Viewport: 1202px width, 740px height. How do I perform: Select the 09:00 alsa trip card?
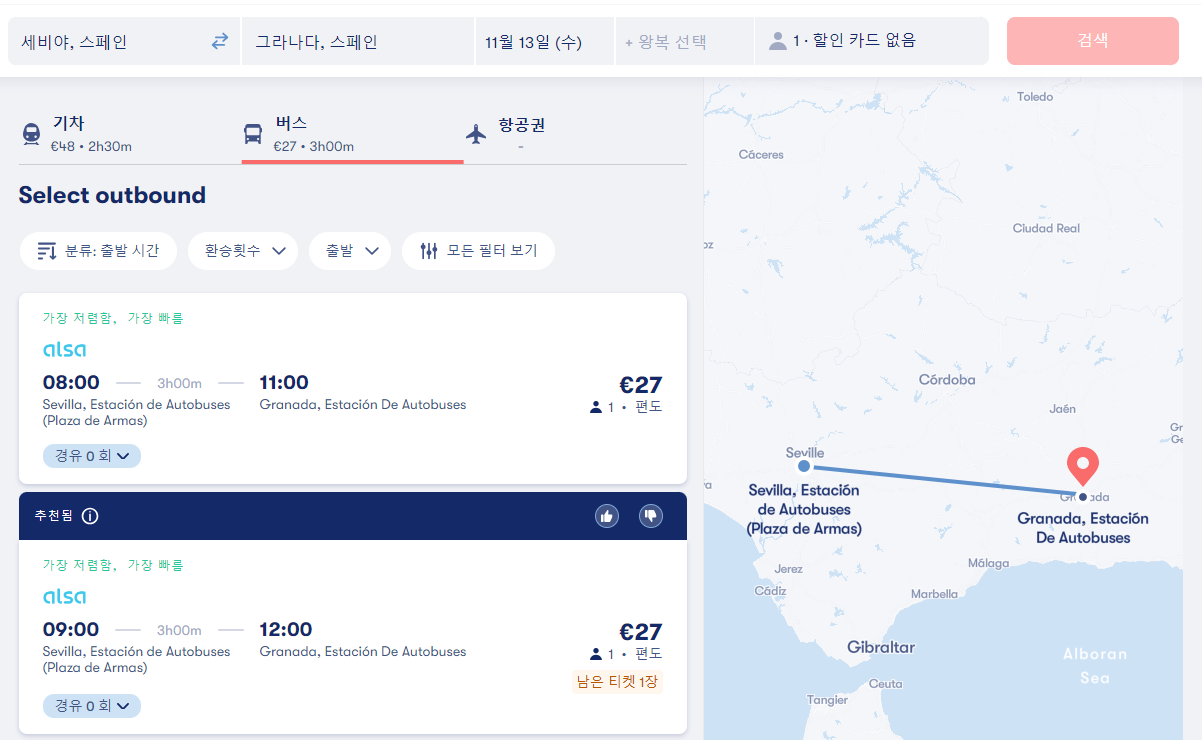(x=353, y=636)
